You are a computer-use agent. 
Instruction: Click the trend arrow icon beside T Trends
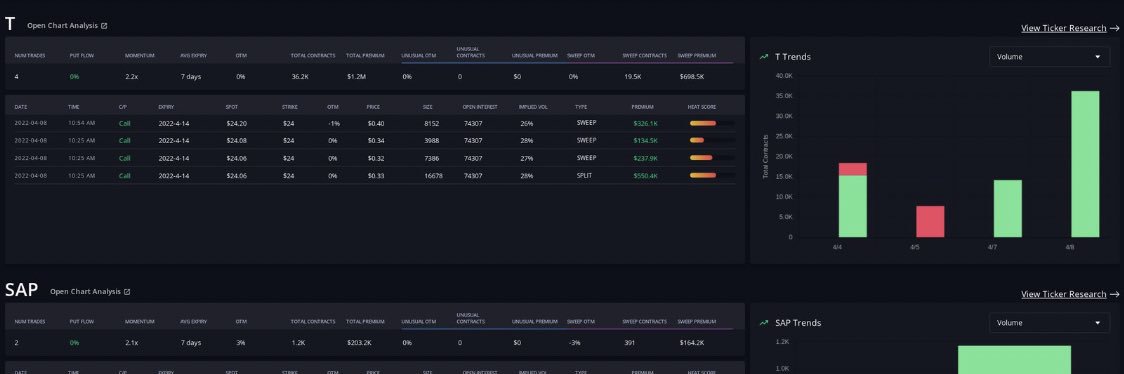click(763, 57)
